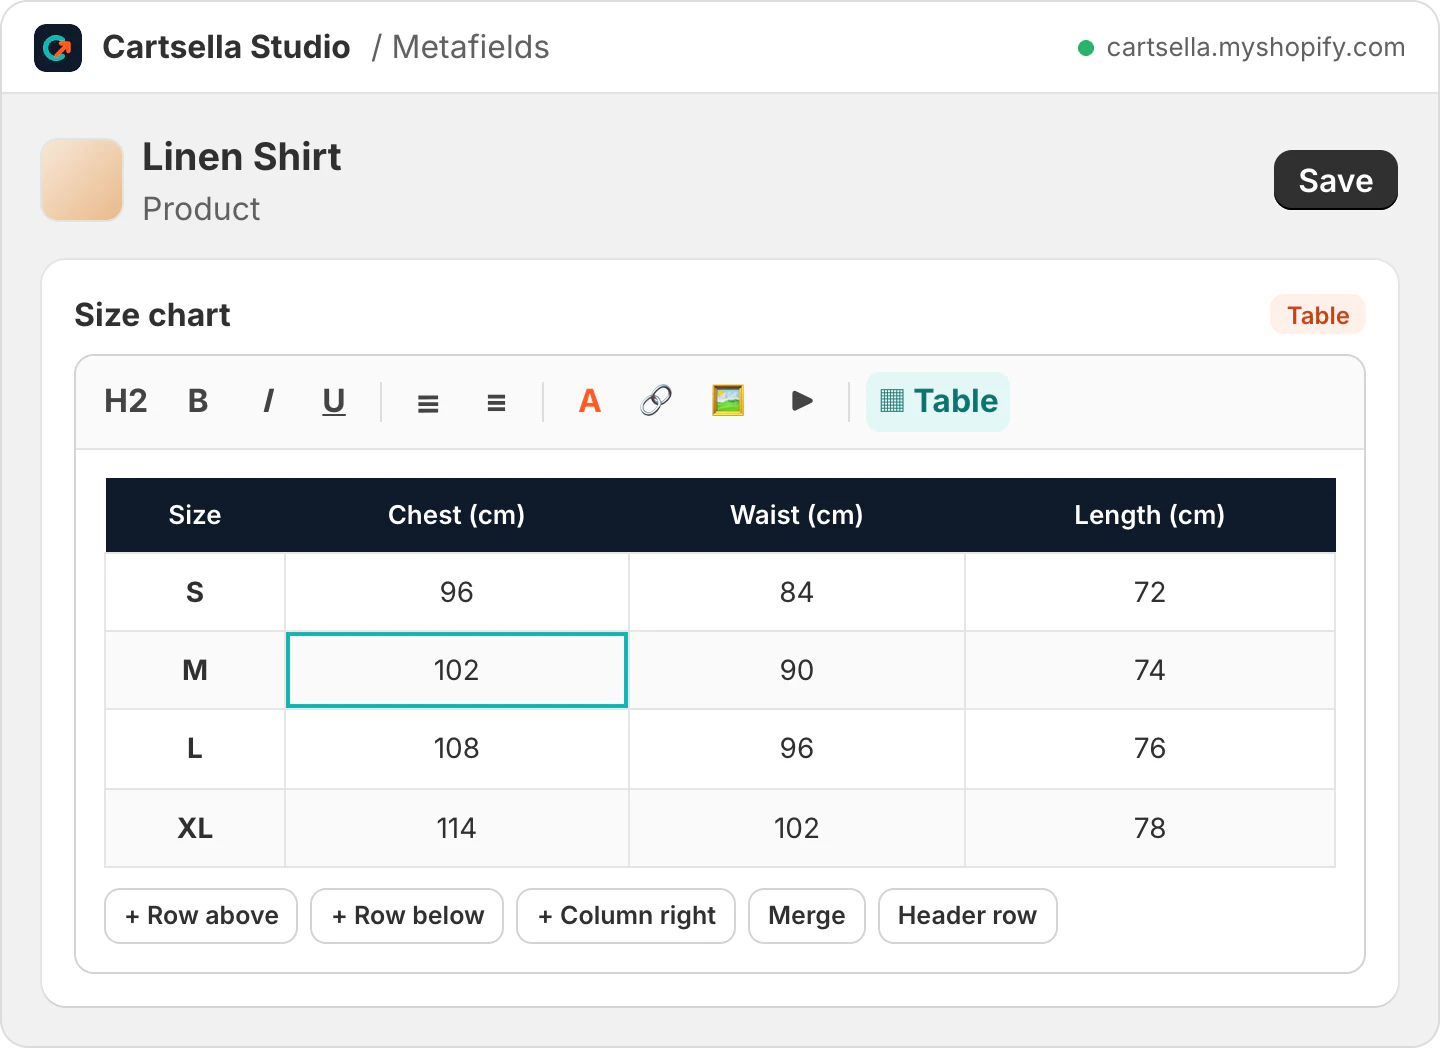This screenshot has height=1050, width=1440.
Task: Select the 'Waist (cm)' header cell
Action: pyautogui.click(x=797, y=515)
